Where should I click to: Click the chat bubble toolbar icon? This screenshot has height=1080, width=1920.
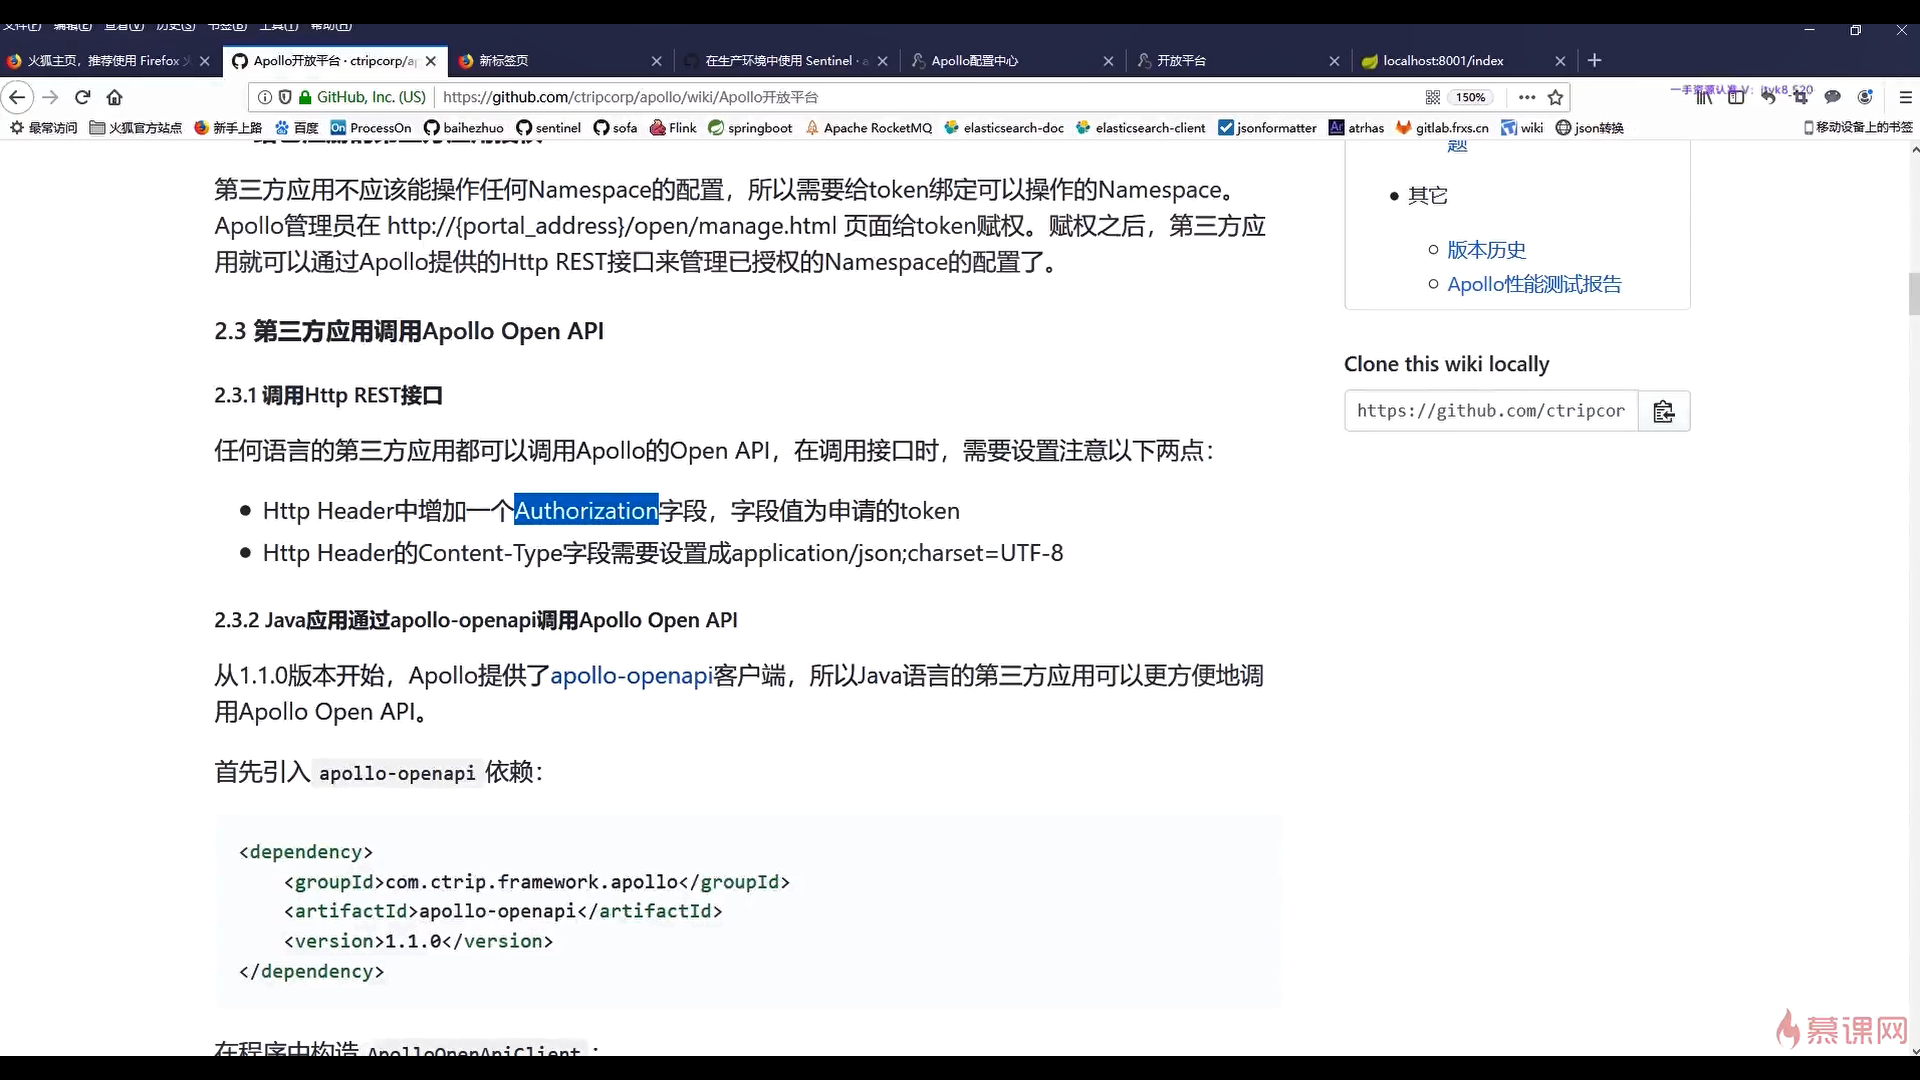point(1832,97)
